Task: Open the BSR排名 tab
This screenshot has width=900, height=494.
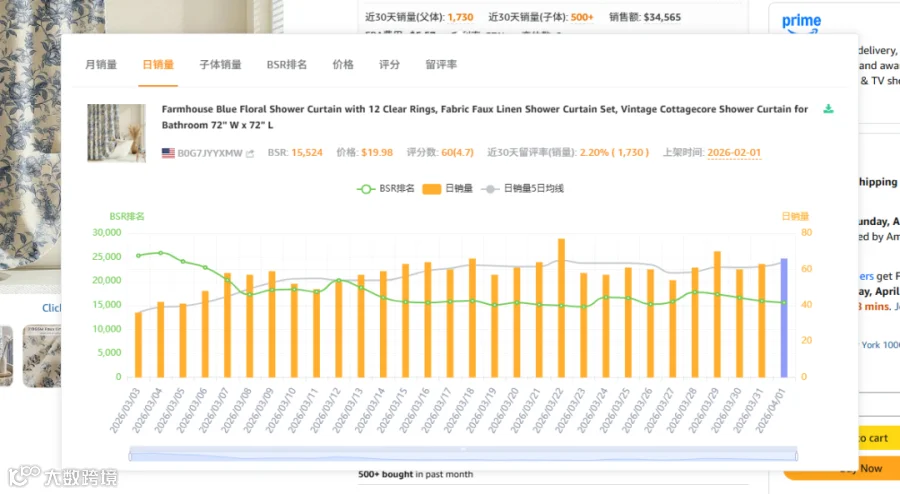Action: click(x=286, y=65)
